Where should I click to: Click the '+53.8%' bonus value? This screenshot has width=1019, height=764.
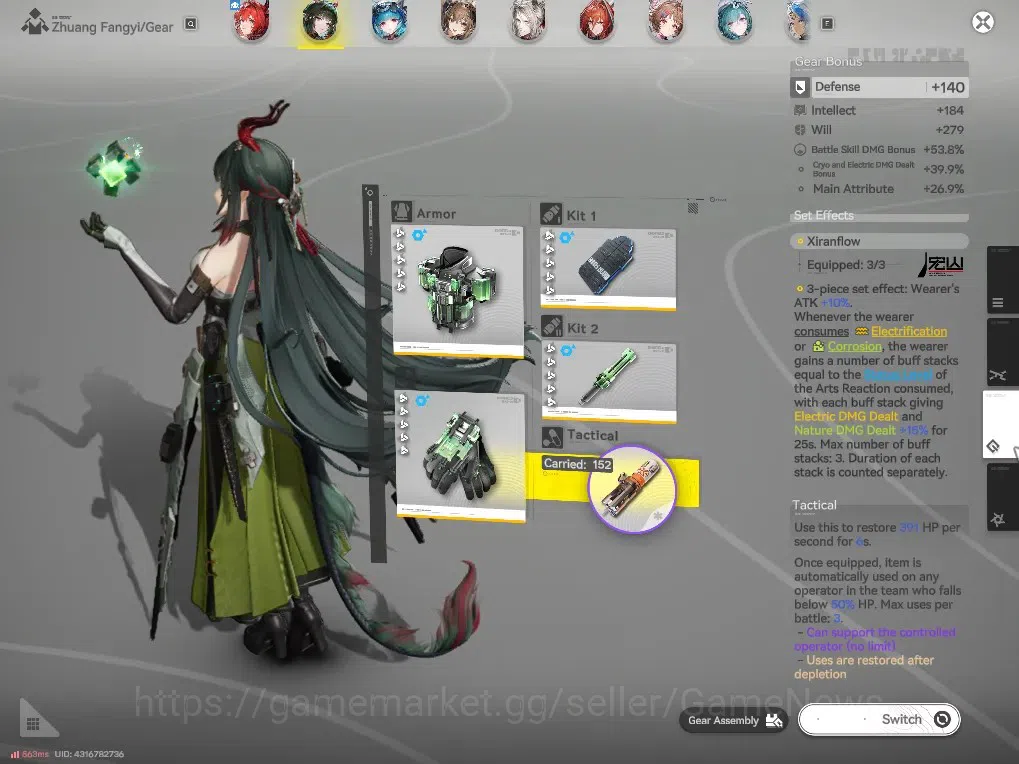click(944, 149)
